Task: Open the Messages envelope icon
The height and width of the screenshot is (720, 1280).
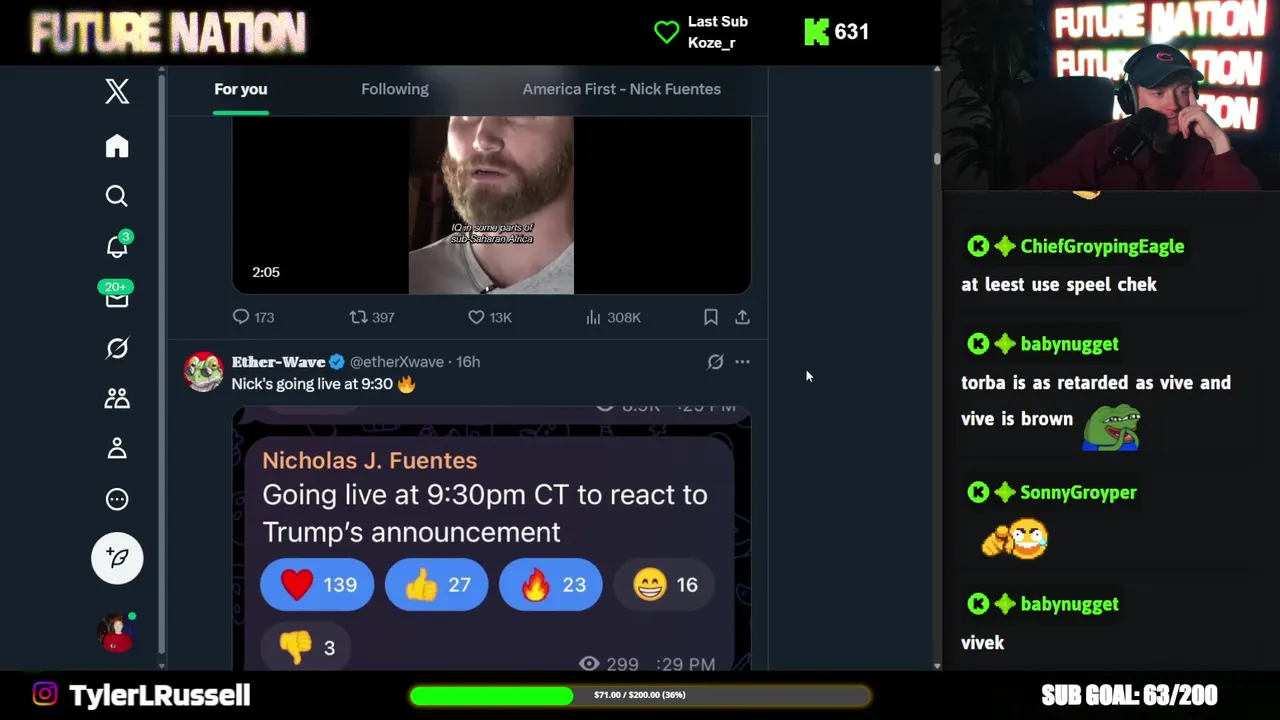Action: [117, 297]
